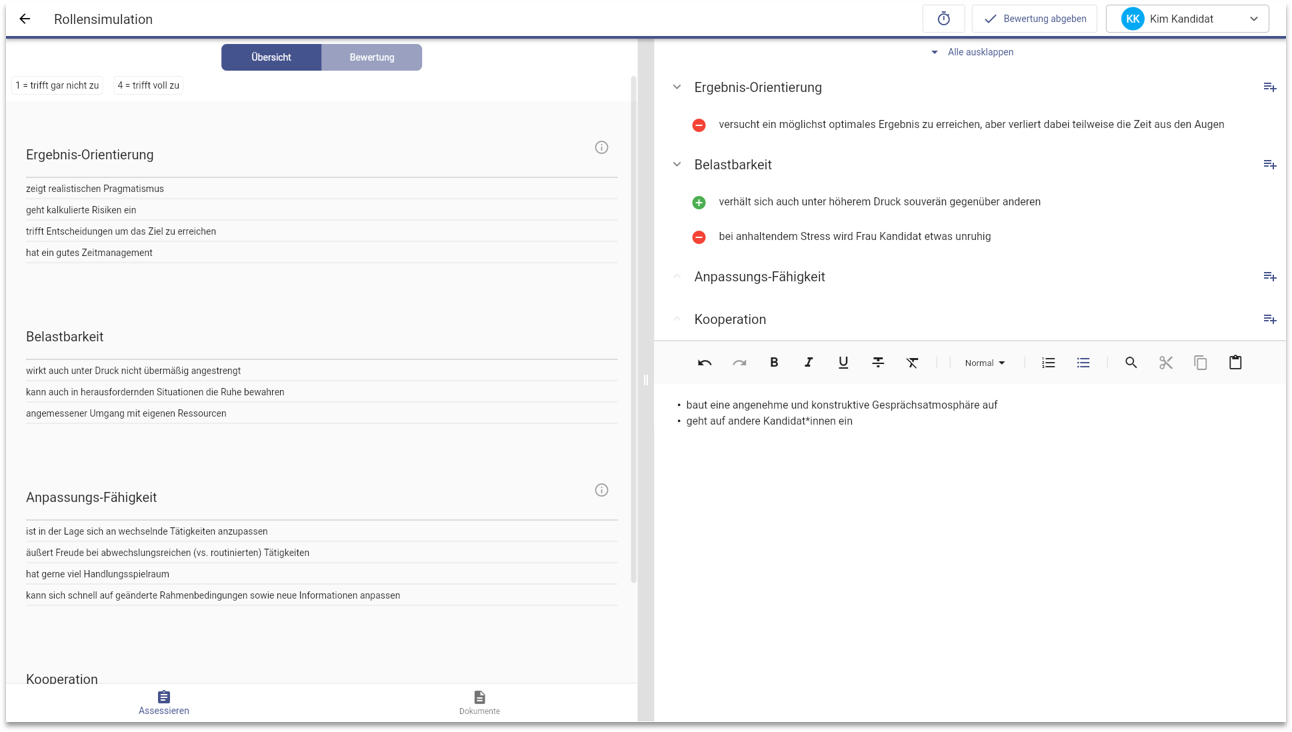This screenshot has width=1292, height=732.
Task: Select 'hat gerne viel Handlungsspielraum' row
Action: coord(321,574)
